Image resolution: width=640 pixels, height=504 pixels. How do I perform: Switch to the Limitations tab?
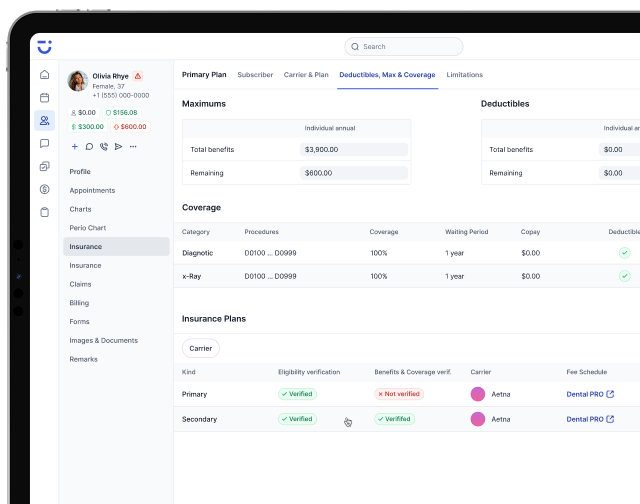coord(464,75)
